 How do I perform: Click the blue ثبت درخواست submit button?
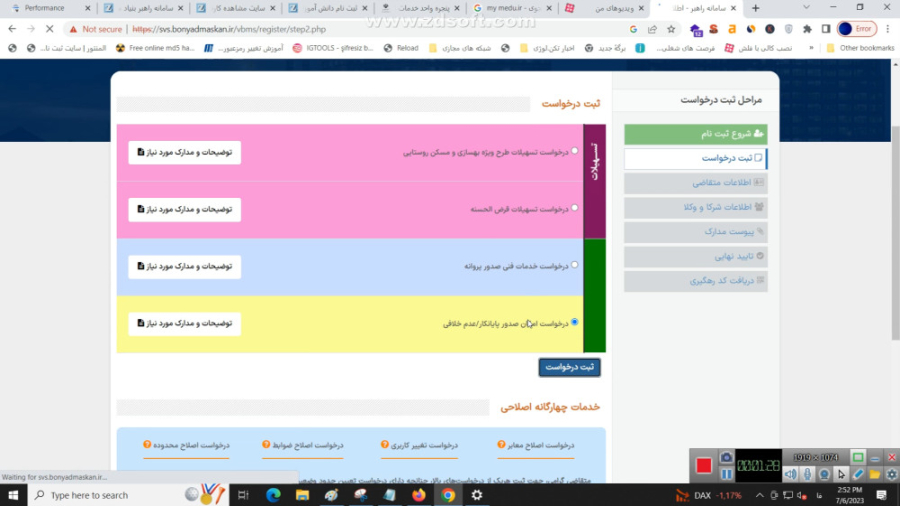pyautogui.click(x=569, y=367)
